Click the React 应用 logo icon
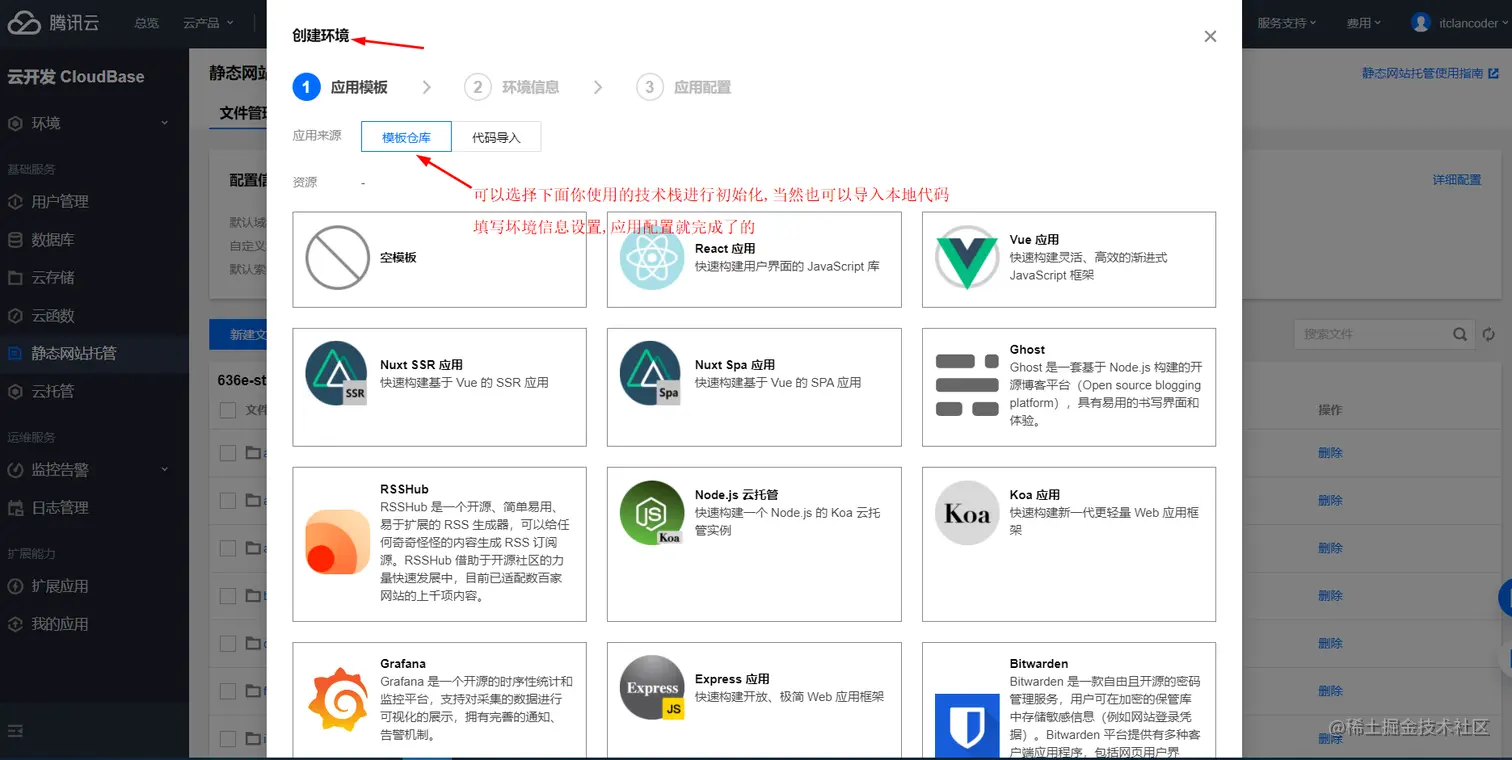This screenshot has height=760, width=1512. pyautogui.click(x=652, y=258)
